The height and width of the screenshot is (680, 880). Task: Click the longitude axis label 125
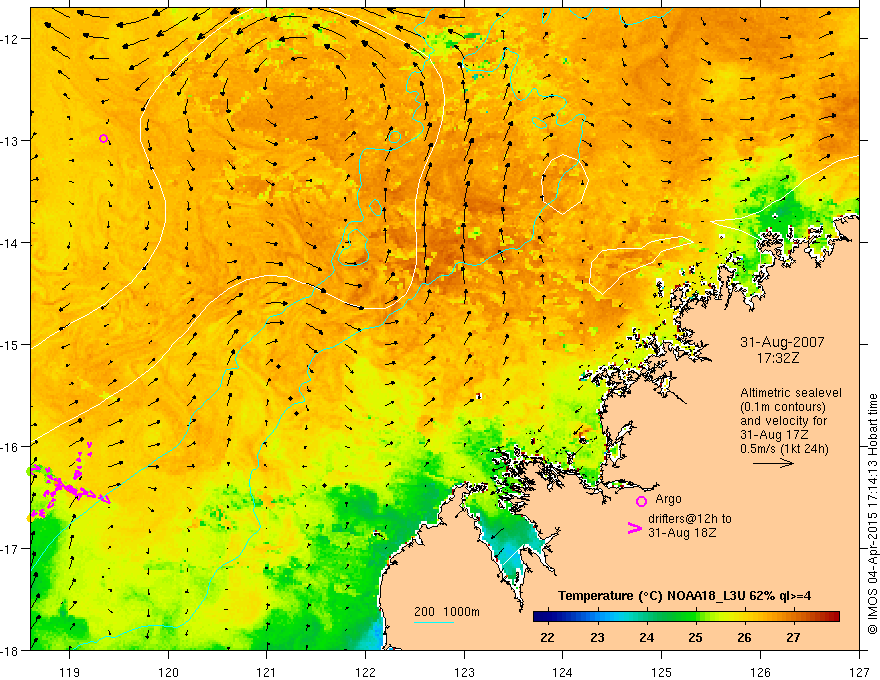[662, 672]
